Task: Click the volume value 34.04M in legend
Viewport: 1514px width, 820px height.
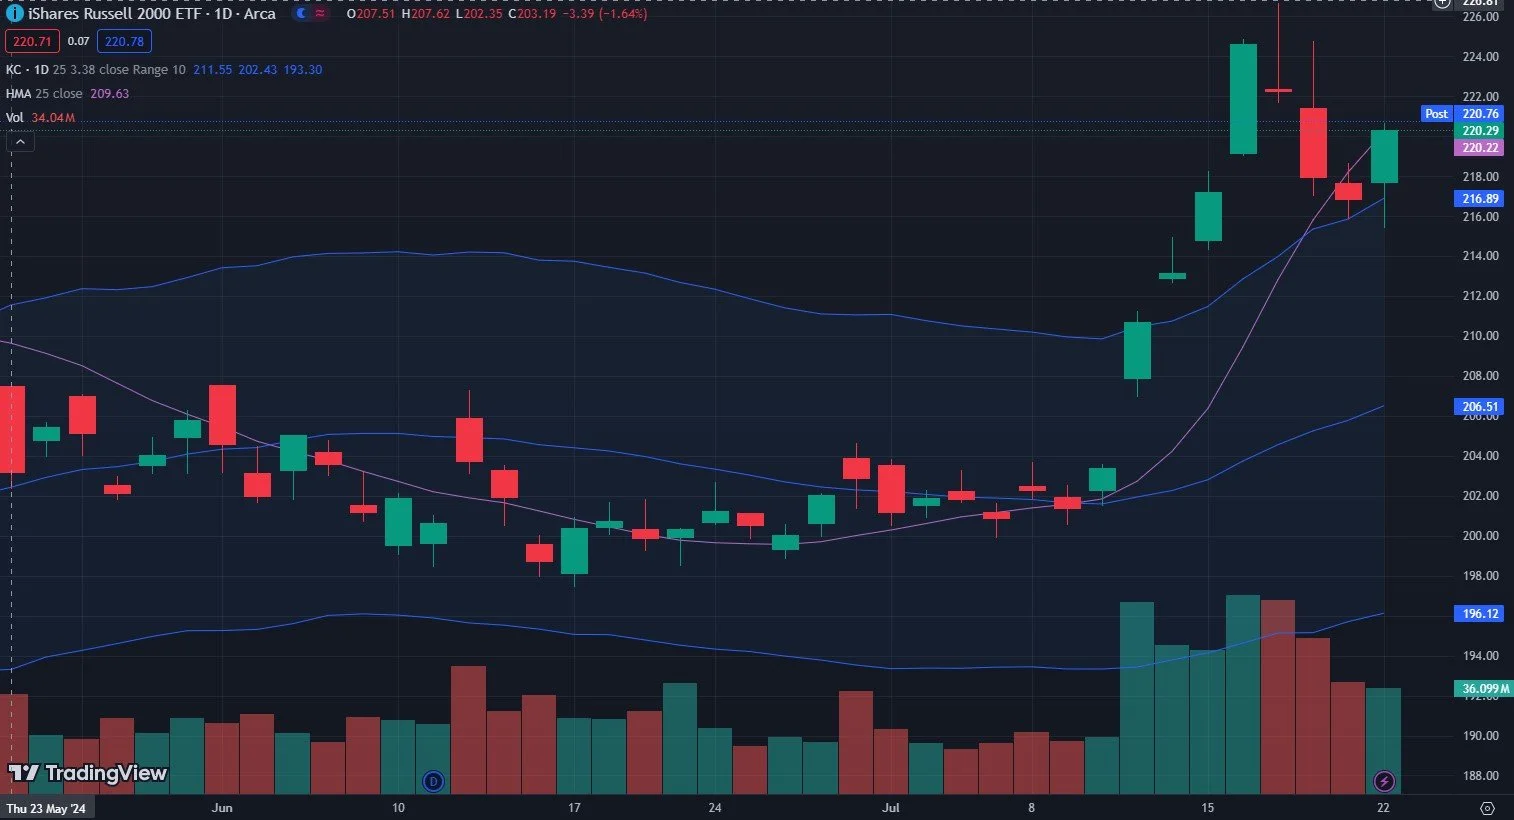Action: 53,118
